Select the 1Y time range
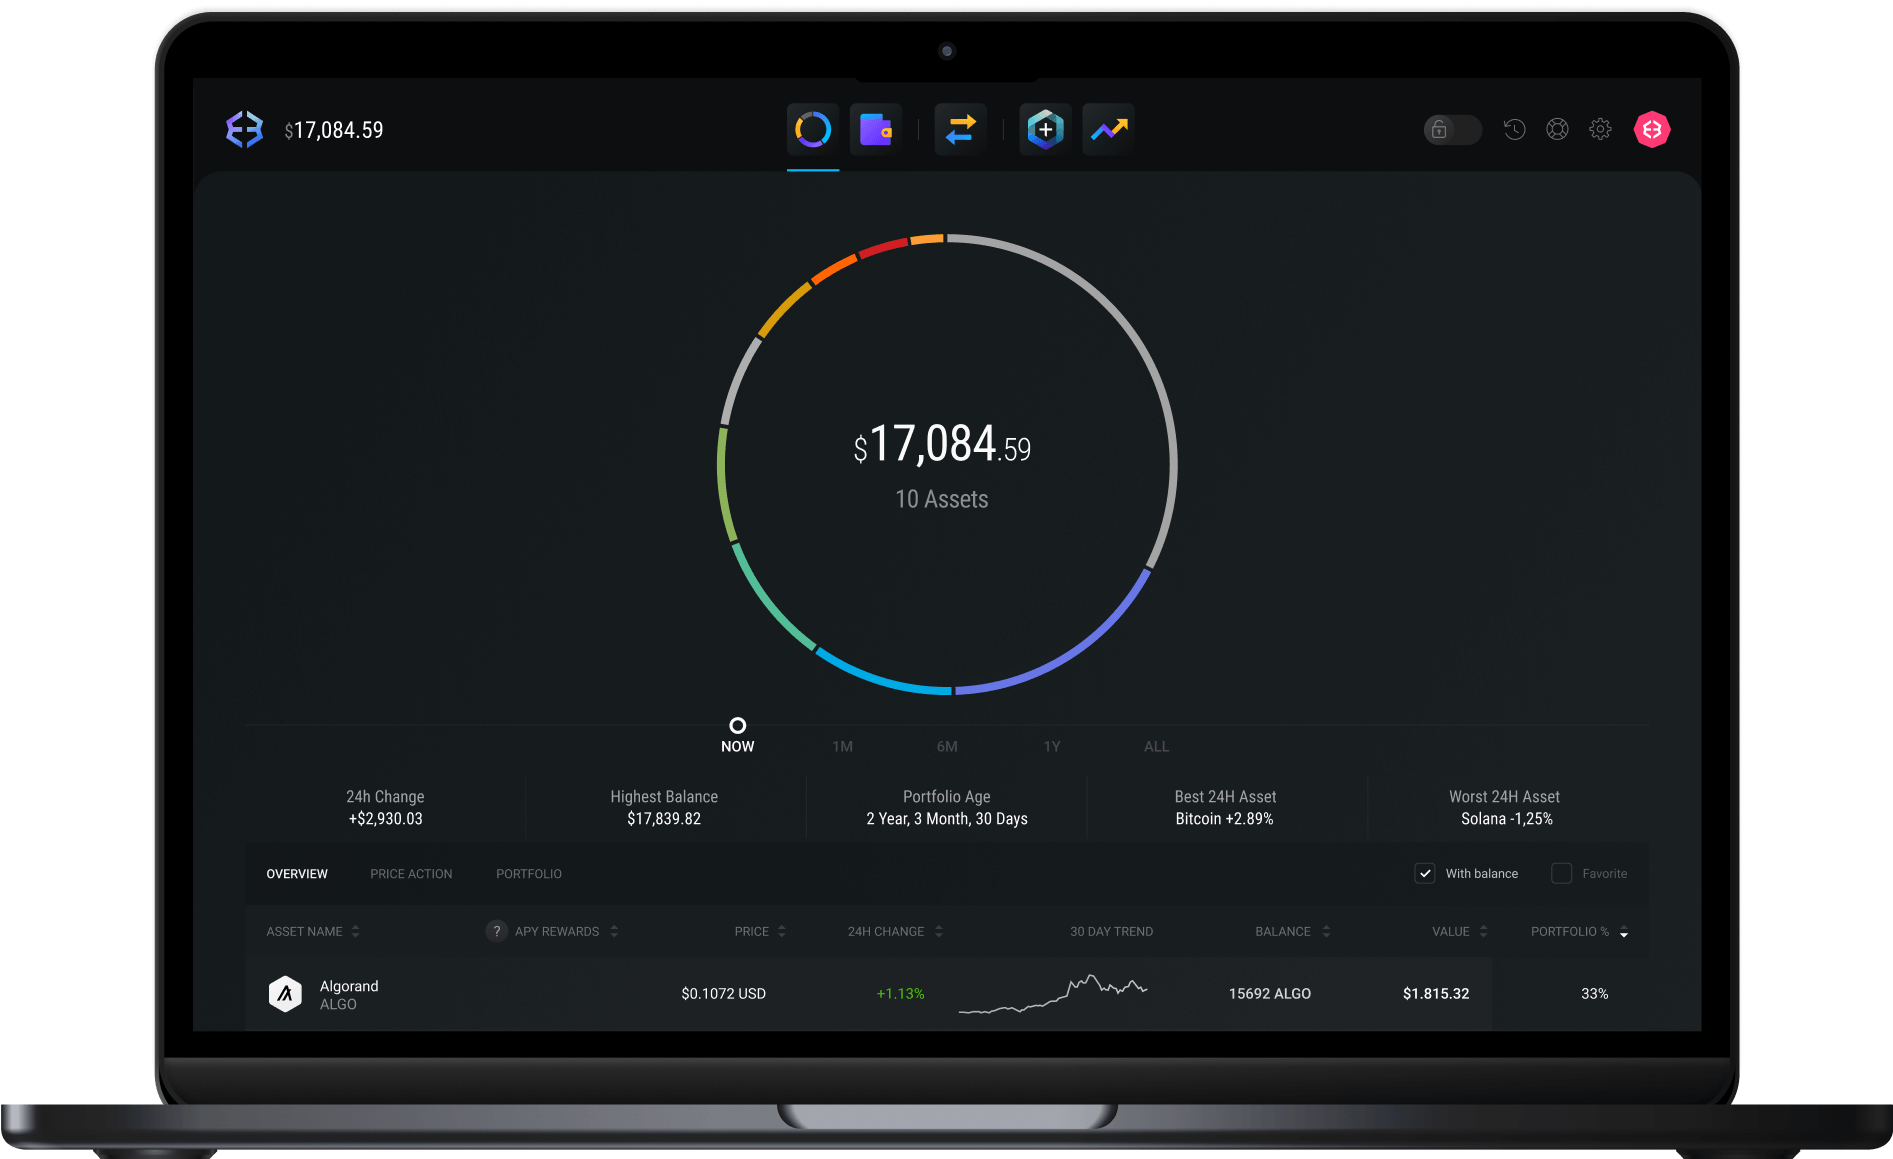1893x1159 pixels. [x=1052, y=746]
